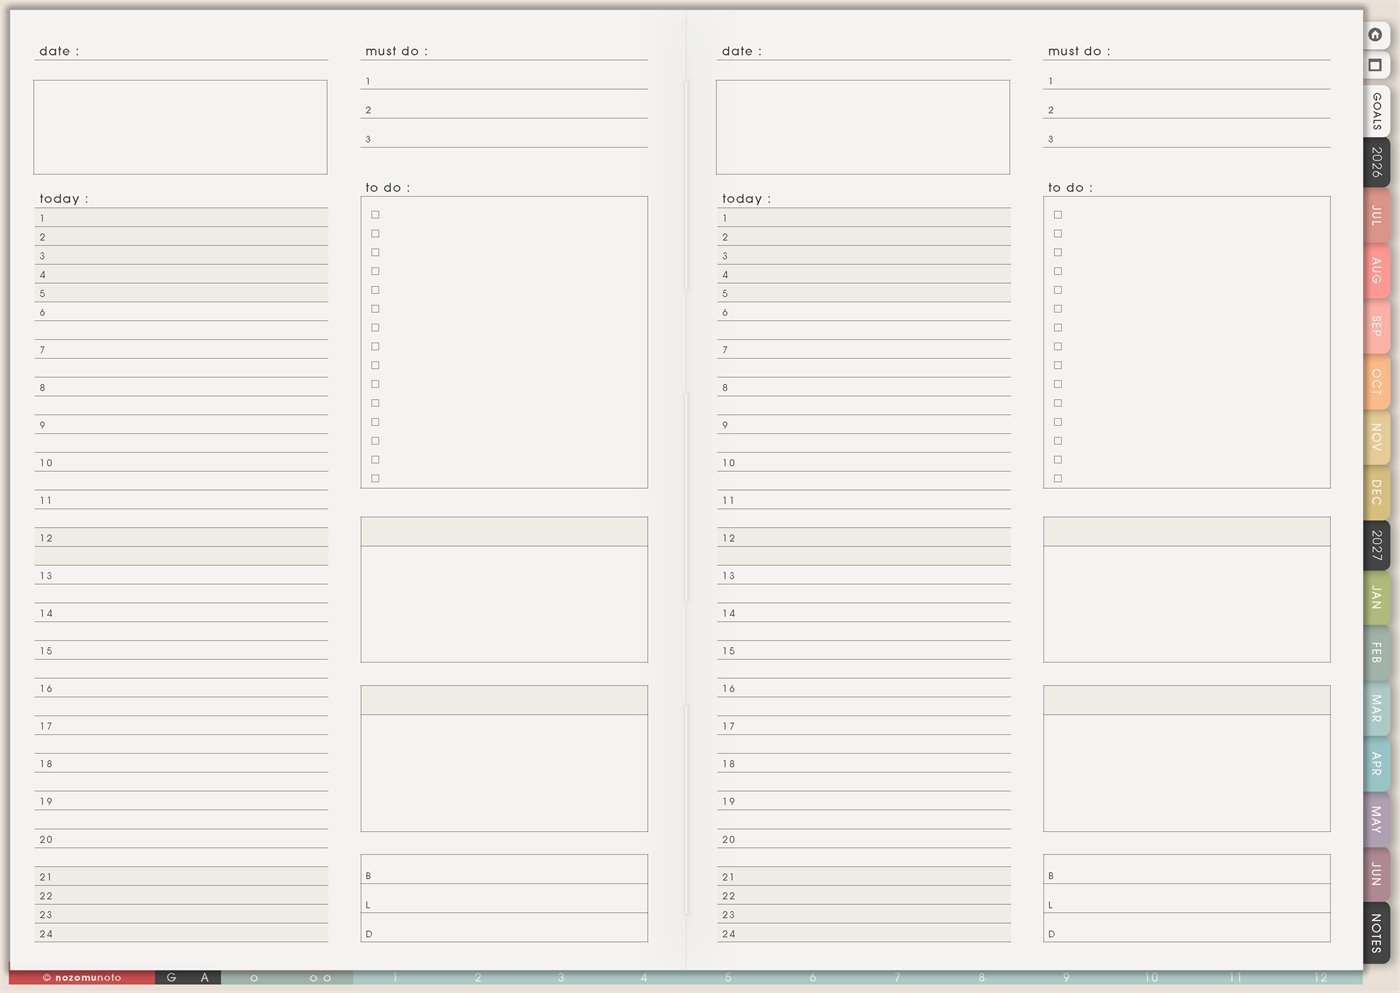Viewport: 1400px width, 993px height.
Task: Click the left page box under date
Action: pyautogui.click(x=180, y=127)
